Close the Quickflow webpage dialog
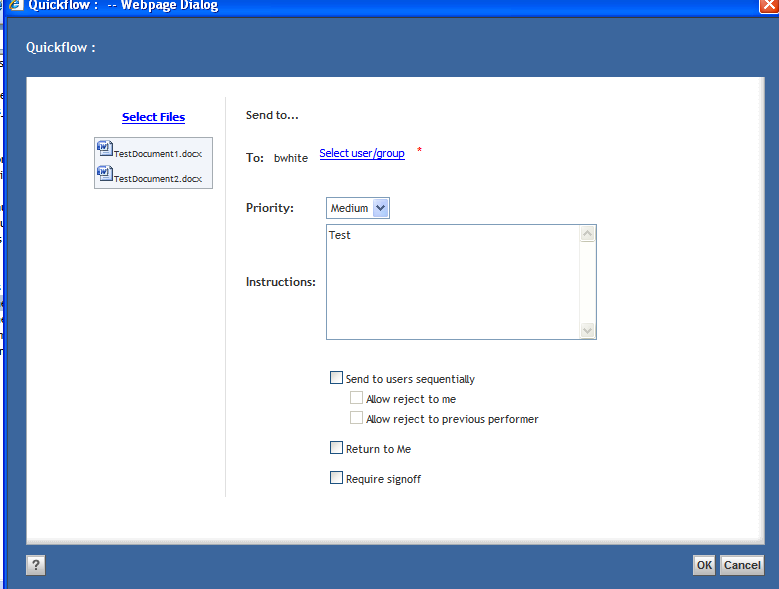The width and height of the screenshot is (779, 589). [769, 5]
